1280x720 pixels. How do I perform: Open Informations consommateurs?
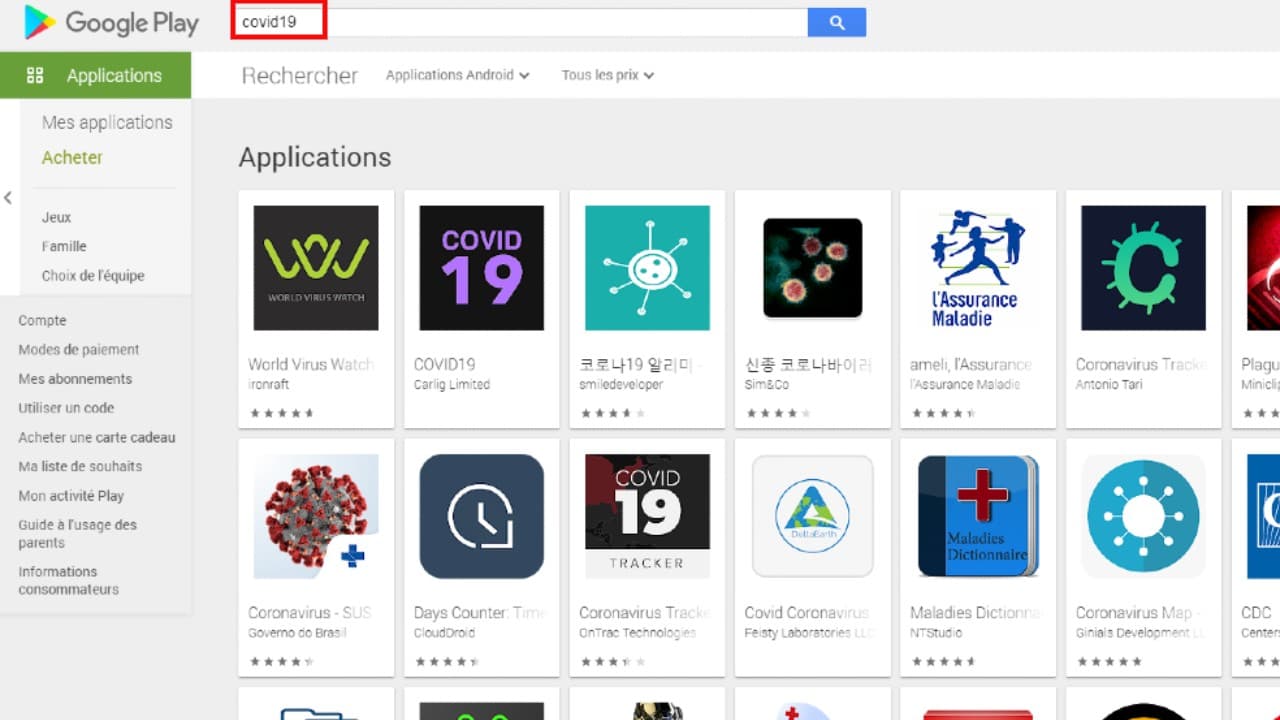pyautogui.click(x=68, y=580)
